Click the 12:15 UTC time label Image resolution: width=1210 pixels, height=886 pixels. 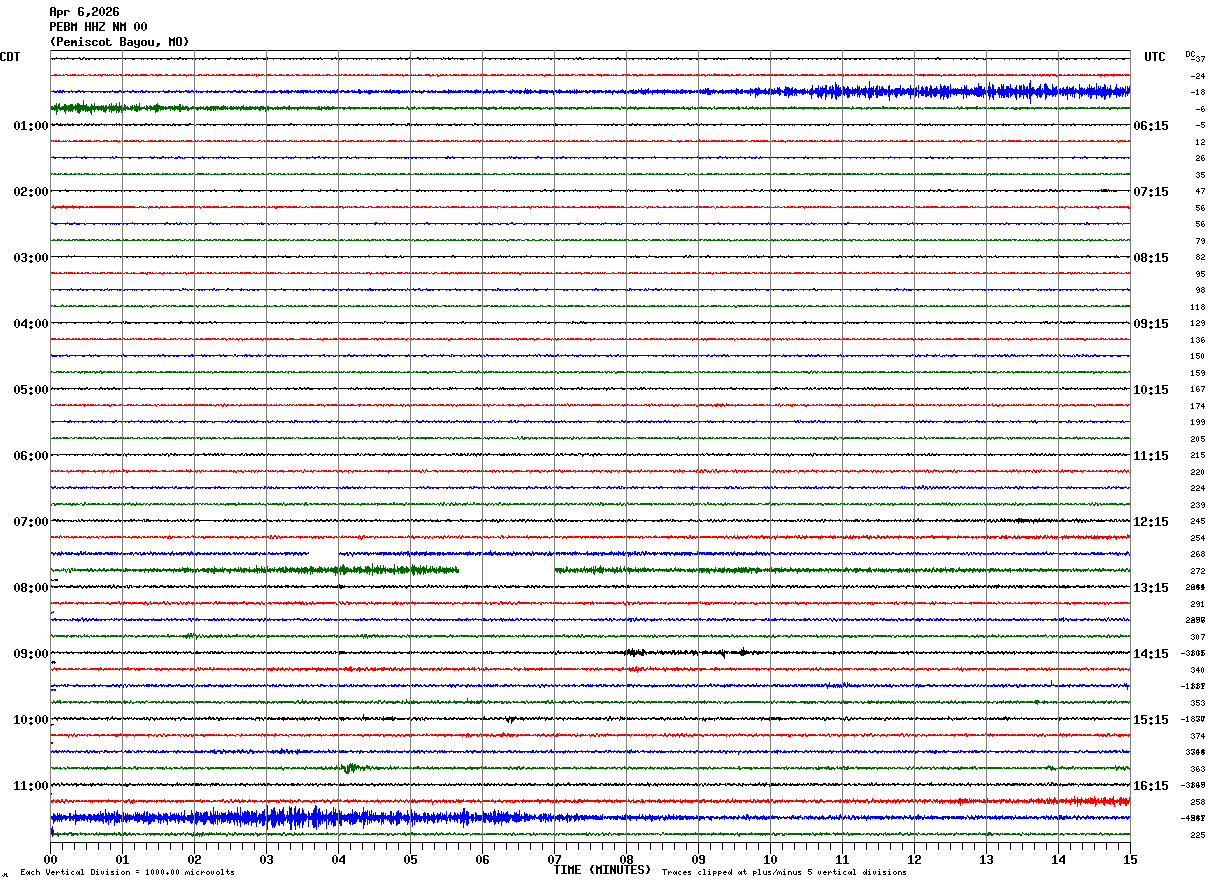click(x=1151, y=522)
